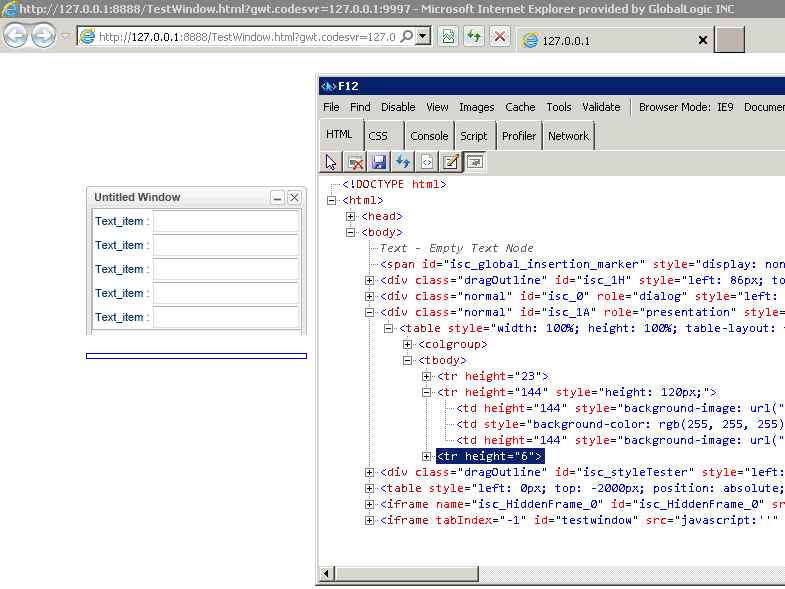Activate the select element by click tool
The width and height of the screenshot is (785, 589).
[x=333, y=162]
